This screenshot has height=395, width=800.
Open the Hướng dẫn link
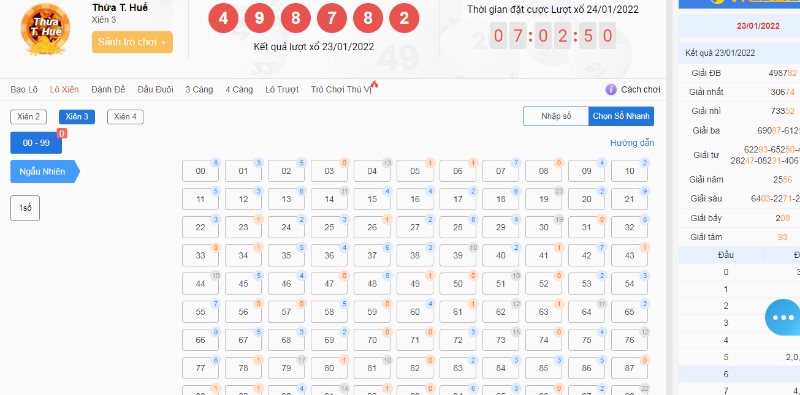click(632, 143)
